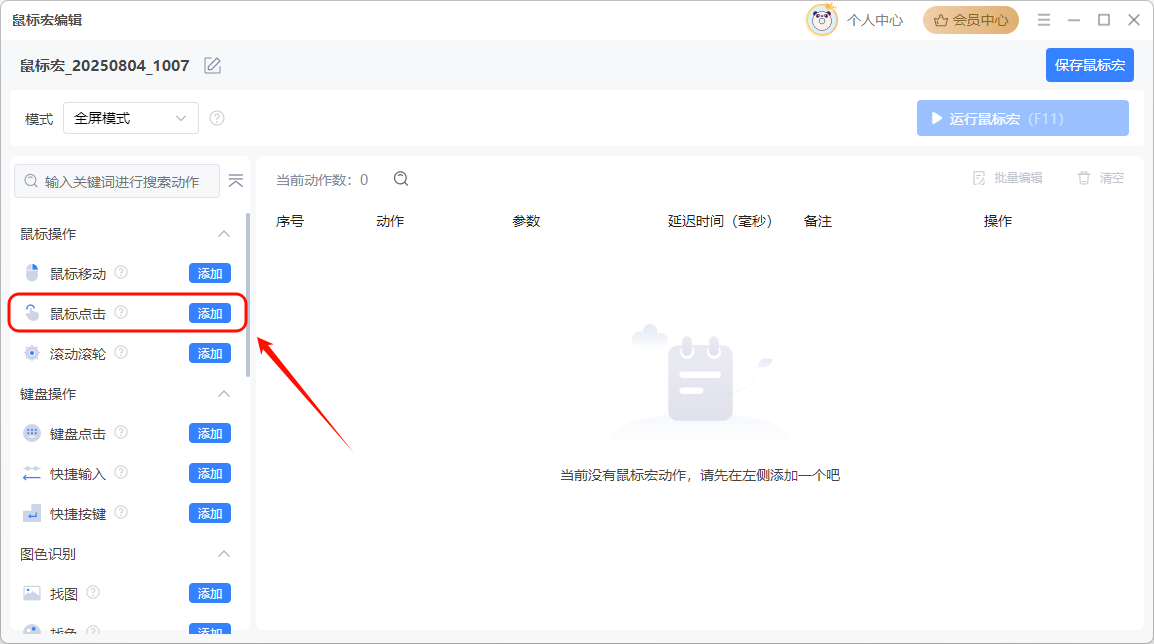Collapse the 键盘操作 section
The height and width of the screenshot is (644, 1154).
click(x=224, y=394)
